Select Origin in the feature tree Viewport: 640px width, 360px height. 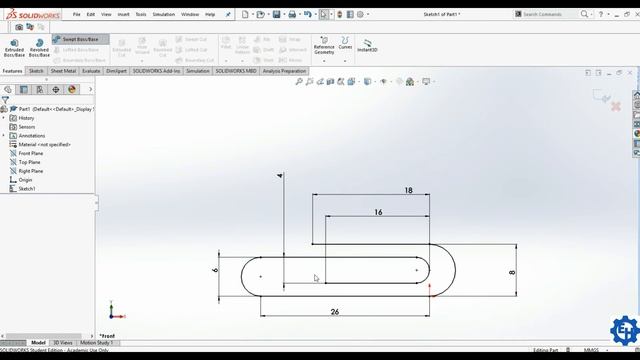[x=25, y=180]
